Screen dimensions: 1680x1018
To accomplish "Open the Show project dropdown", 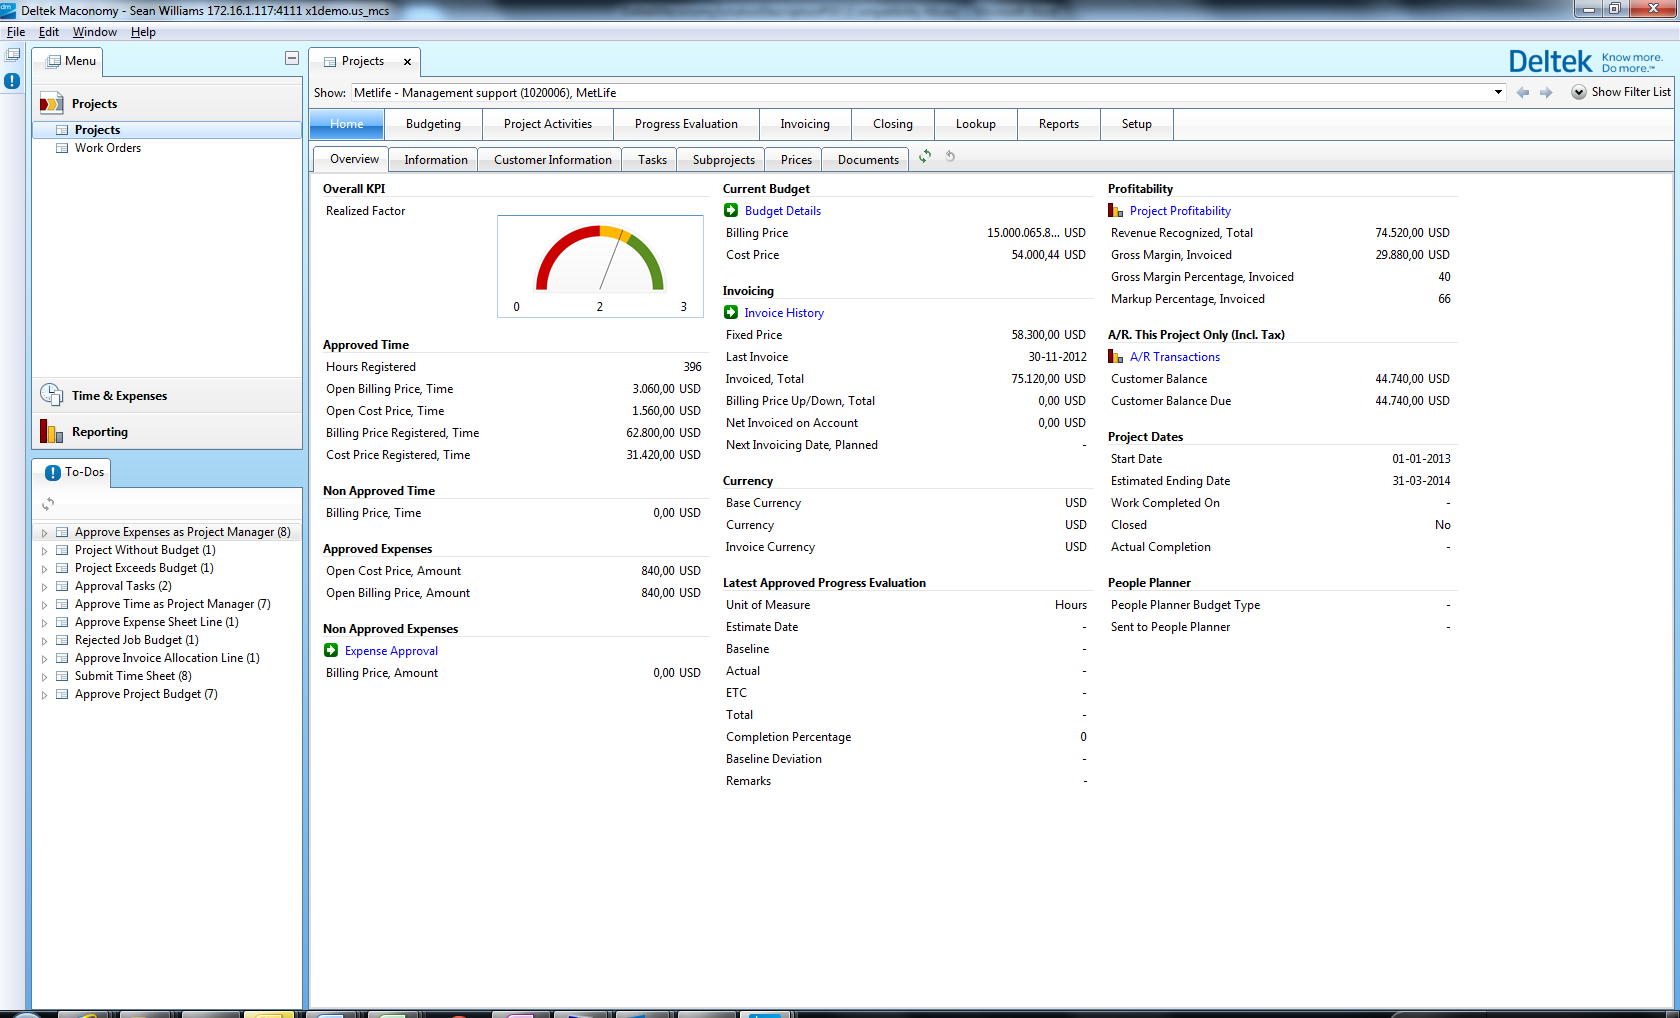I will pos(1497,92).
